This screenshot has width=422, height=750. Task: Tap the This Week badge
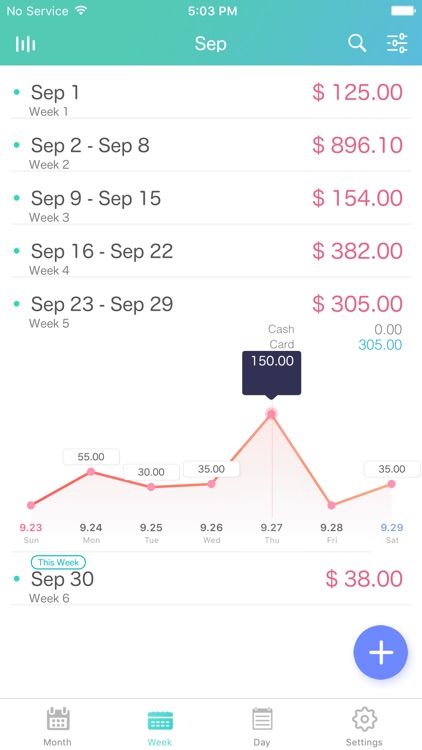click(x=58, y=562)
